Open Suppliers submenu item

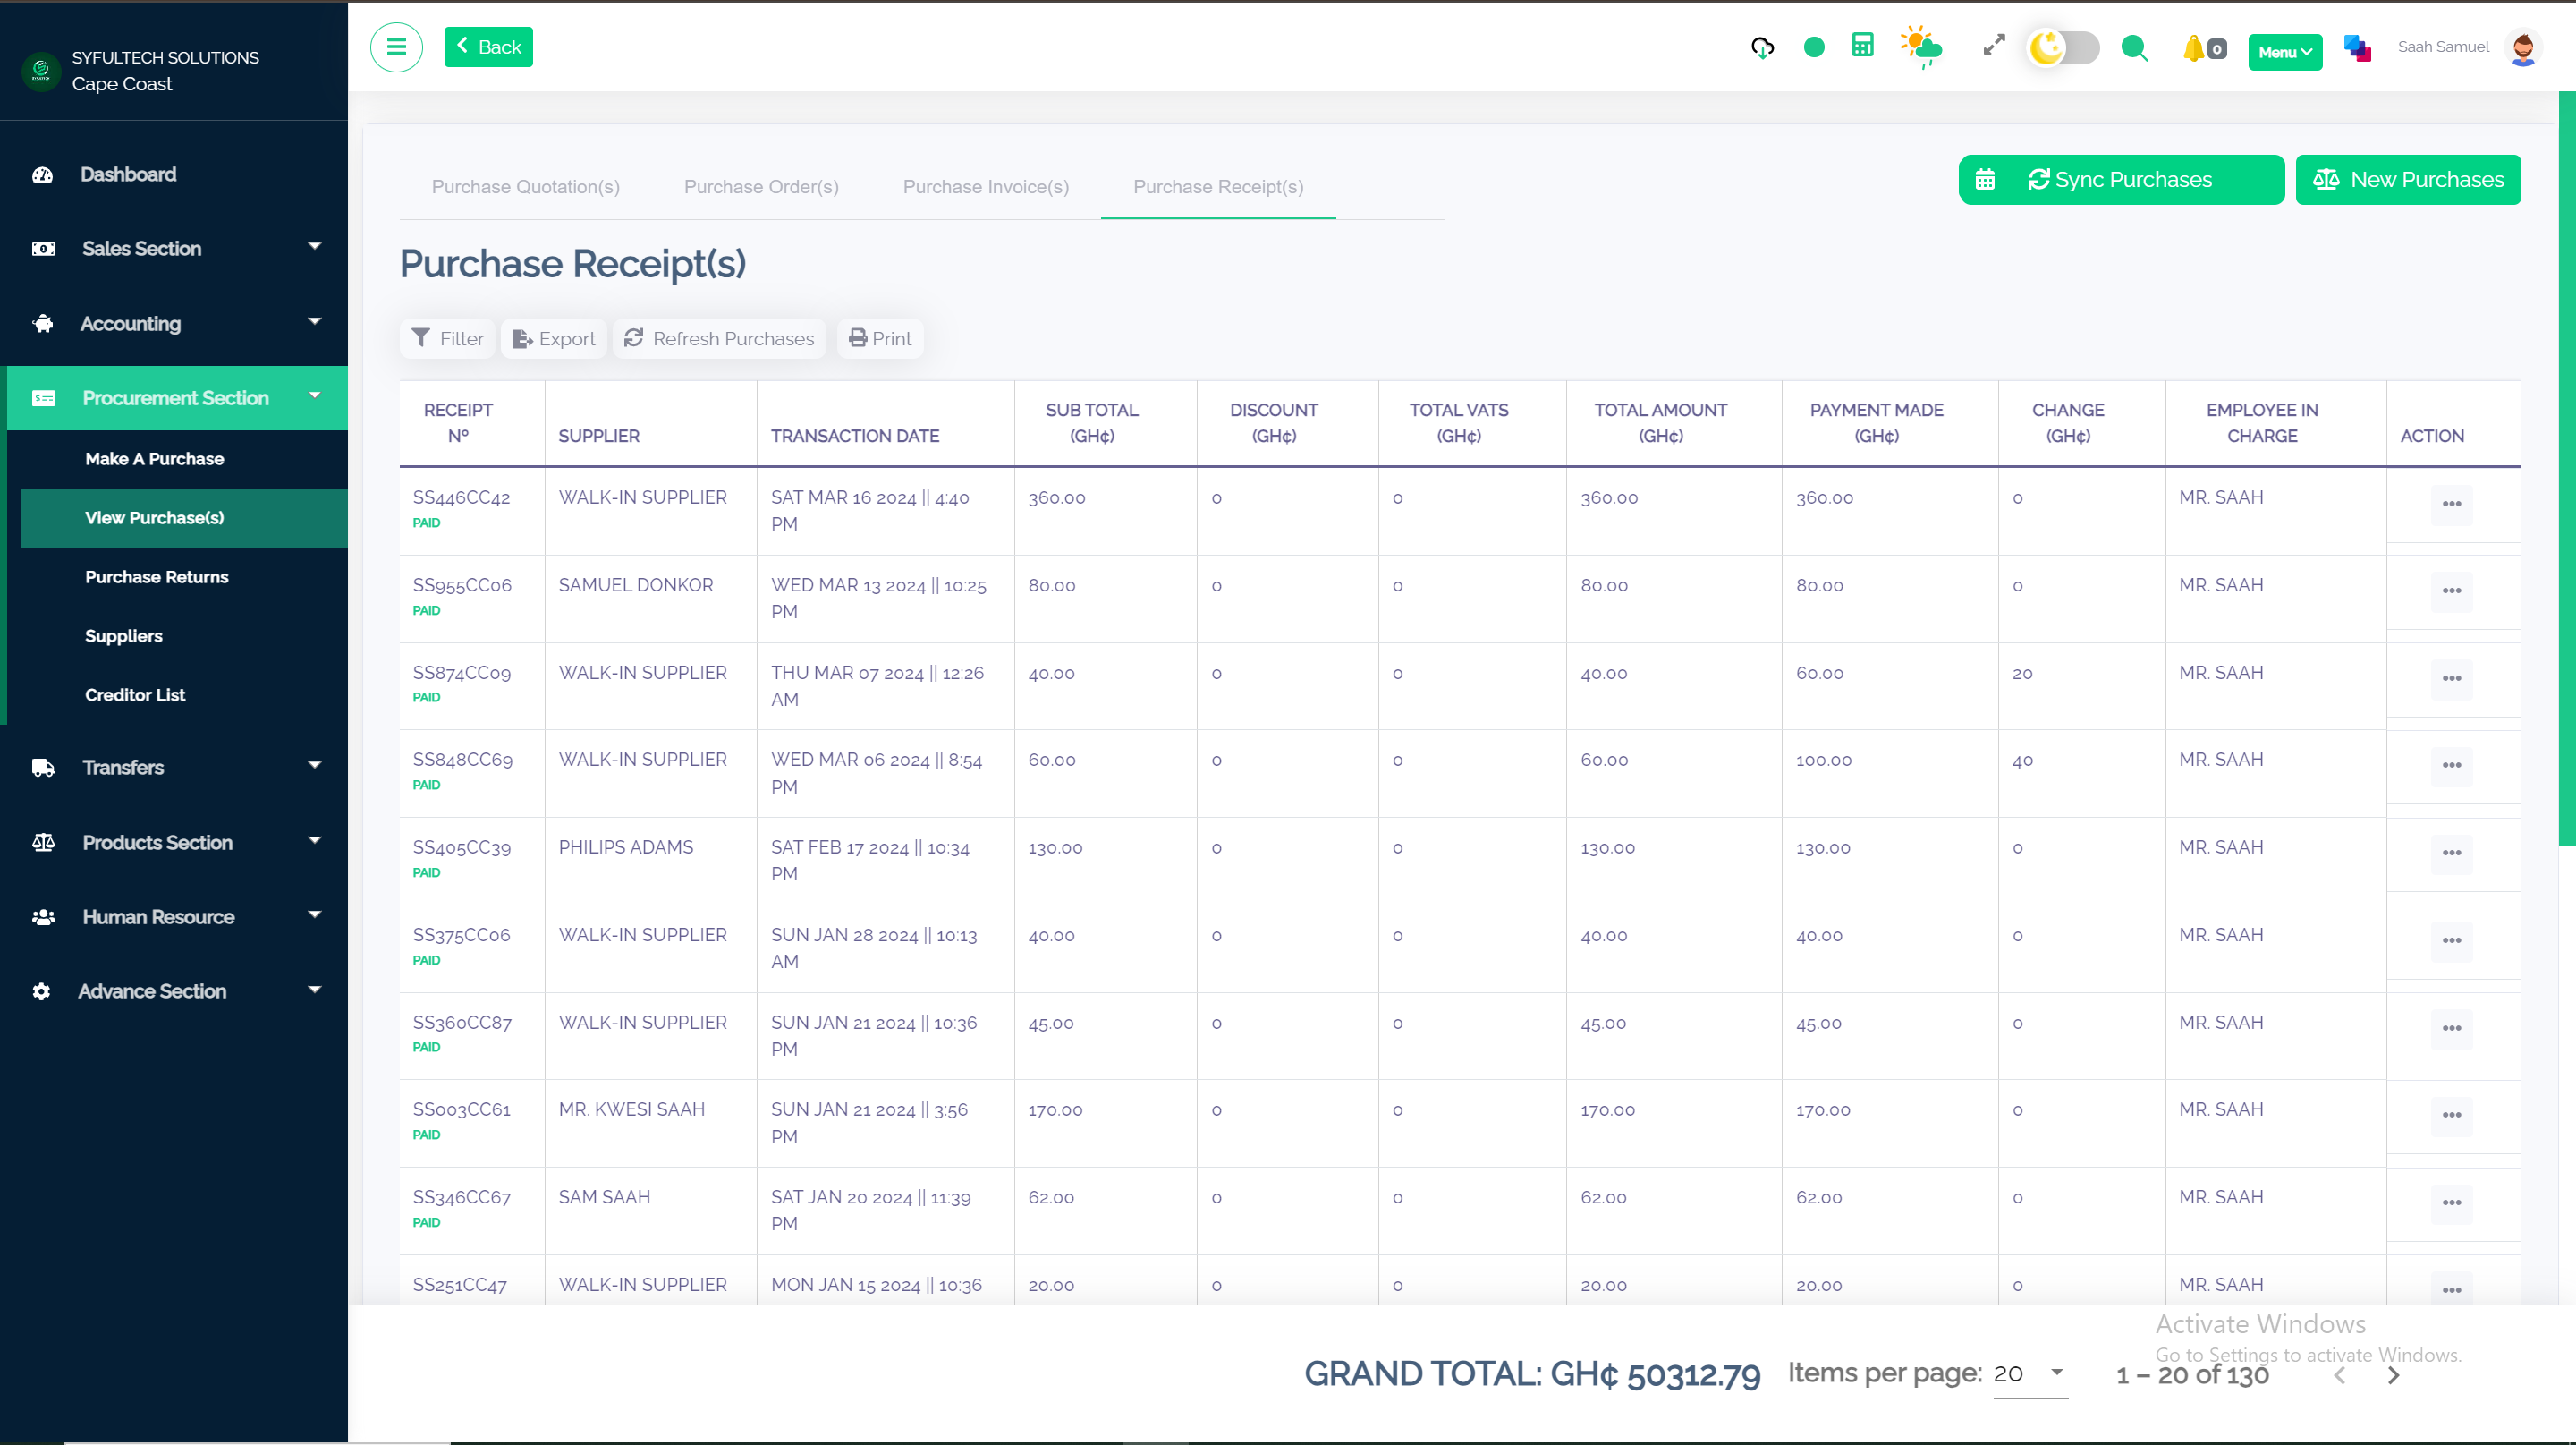click(x=123, y=636)
